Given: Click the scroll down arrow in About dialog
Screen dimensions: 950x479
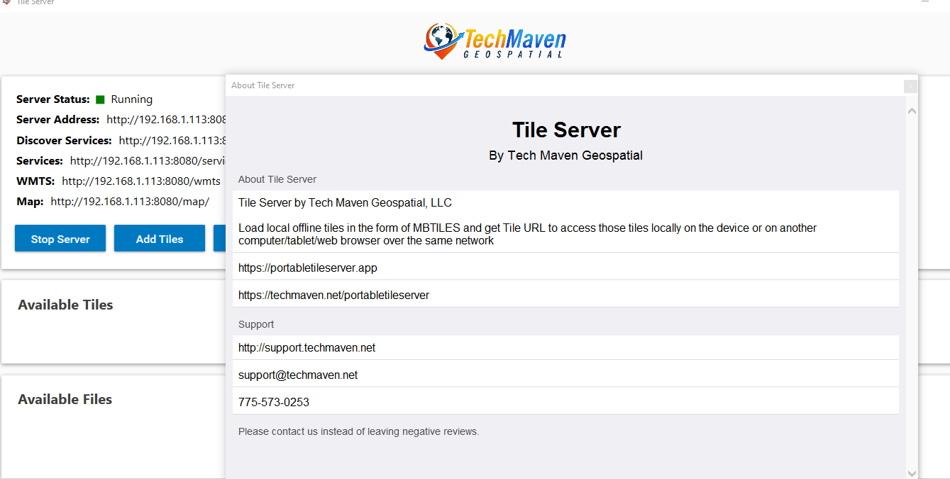Looking at the screenshot, I should click(x=911, y=473).
